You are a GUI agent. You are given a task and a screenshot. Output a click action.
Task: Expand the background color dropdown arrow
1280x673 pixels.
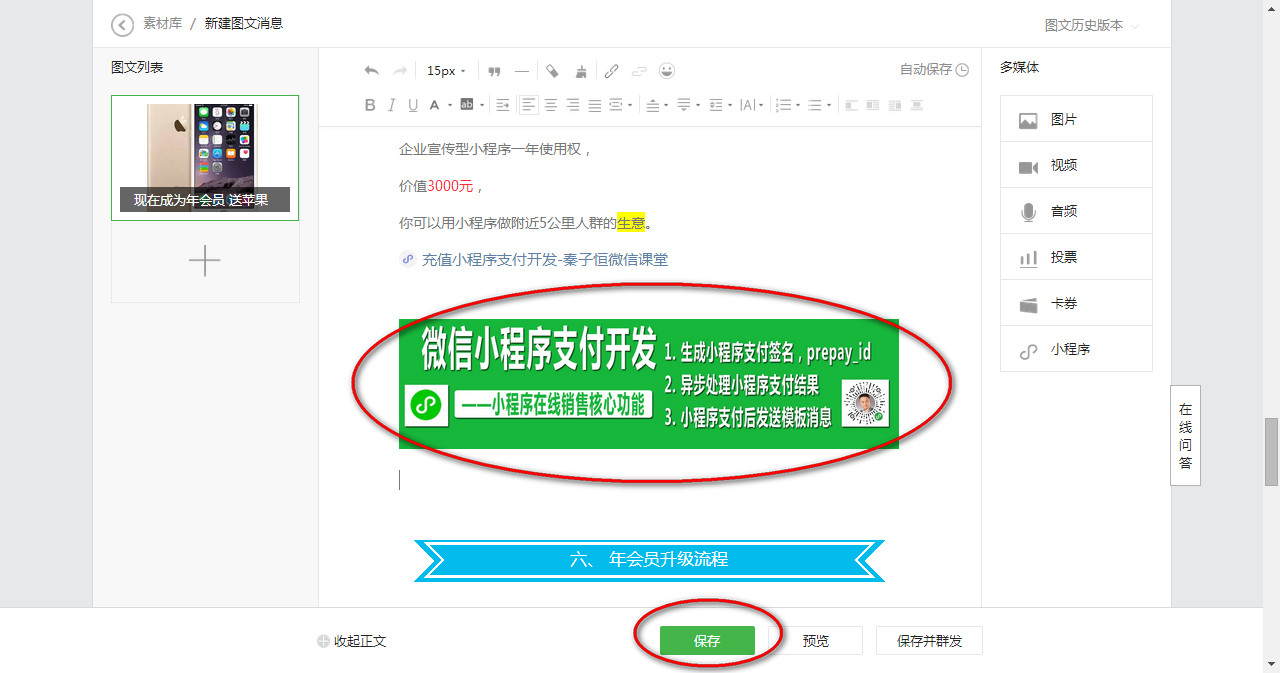tap(482, 105)
